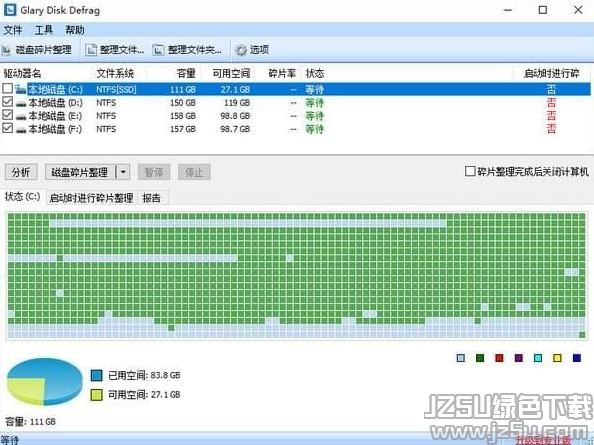Click the 暂停 button
Viewport: 594px width, 445px height.
tap(154, 172)
